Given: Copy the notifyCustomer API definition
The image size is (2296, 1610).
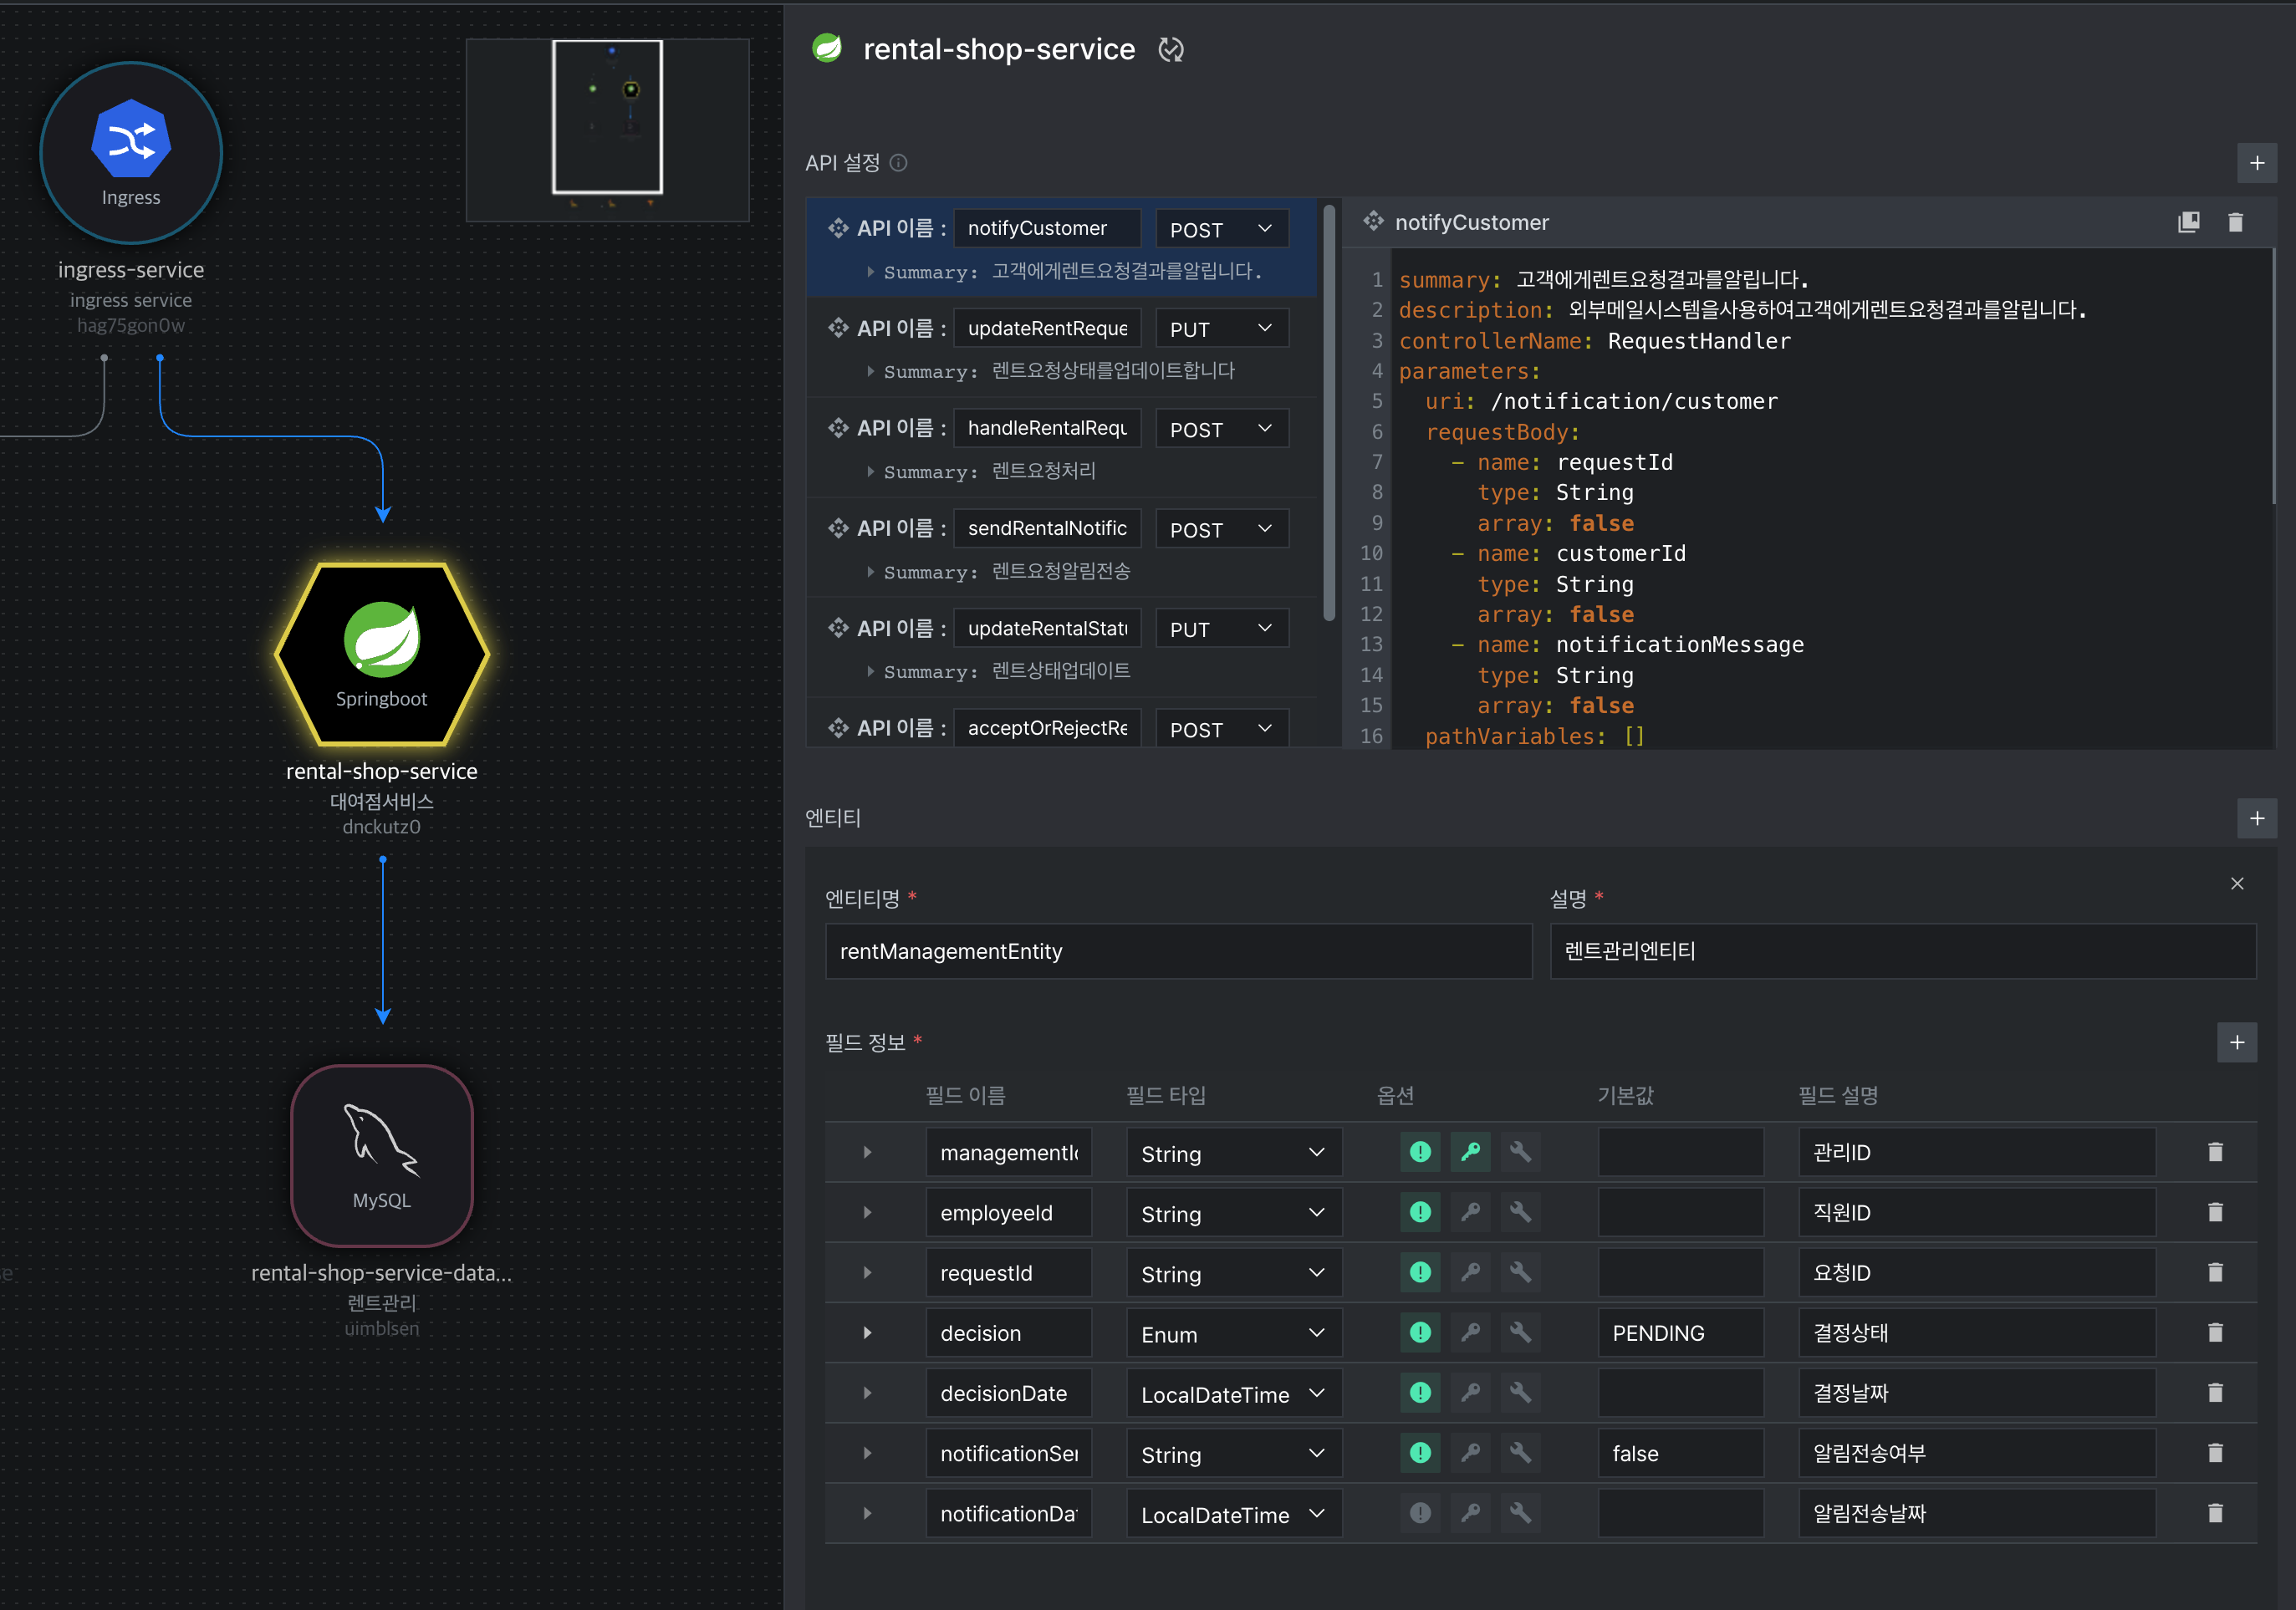Looking at the screenshot, I should point(2188,222).
